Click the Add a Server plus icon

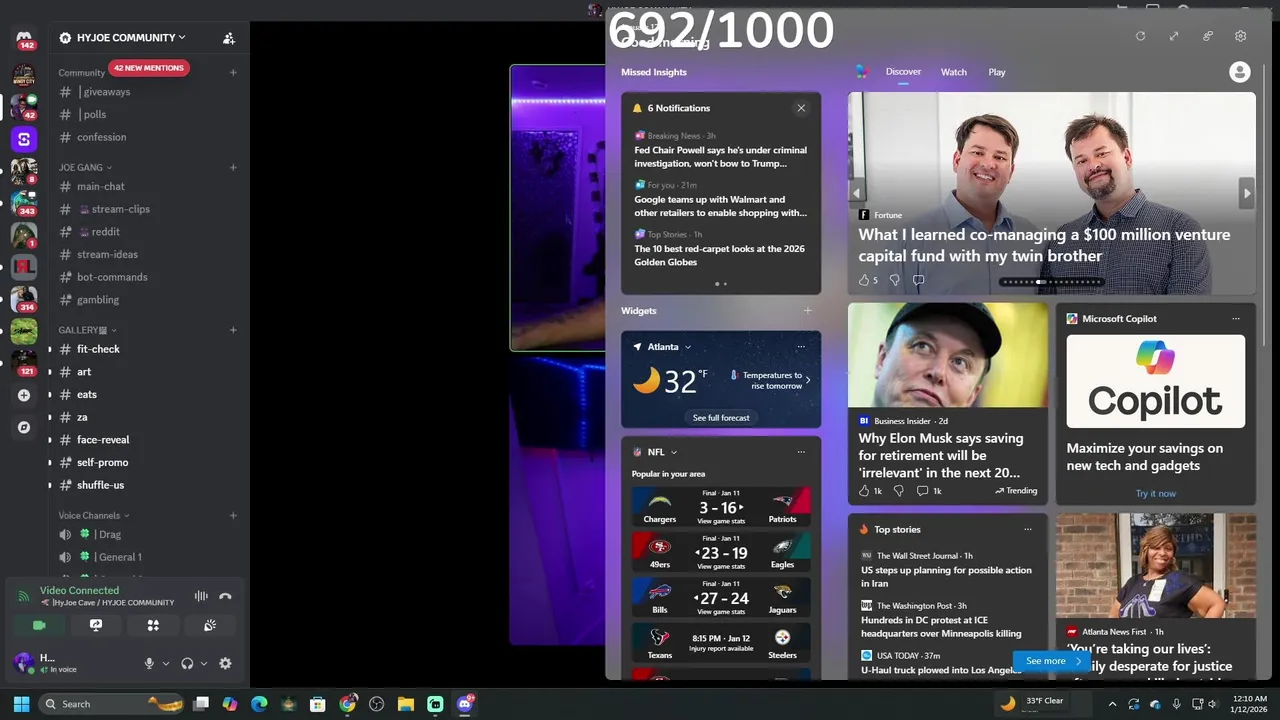tap(24, 395)
